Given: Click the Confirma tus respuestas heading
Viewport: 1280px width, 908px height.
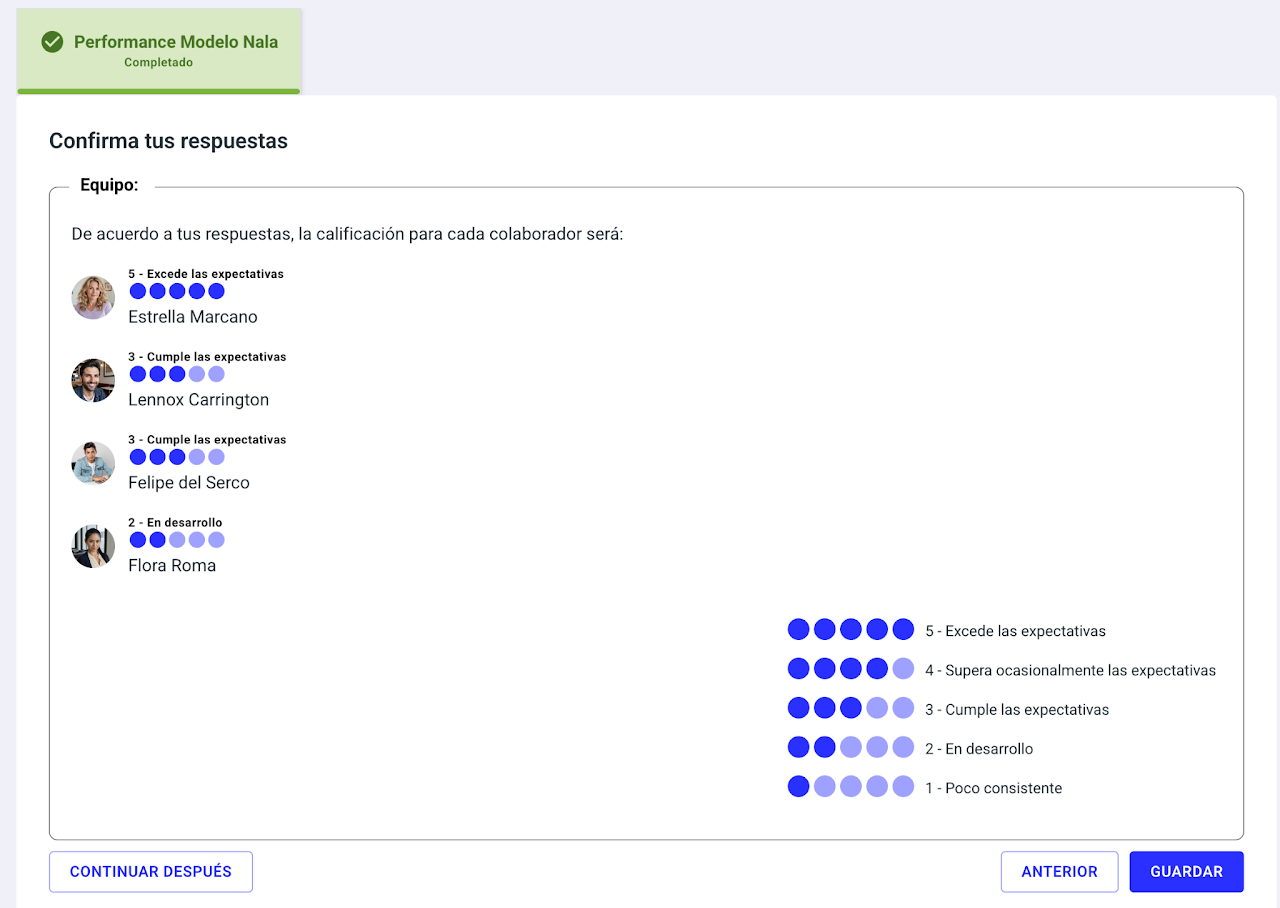Looking at the screenshot, I should tap(168, 141).
